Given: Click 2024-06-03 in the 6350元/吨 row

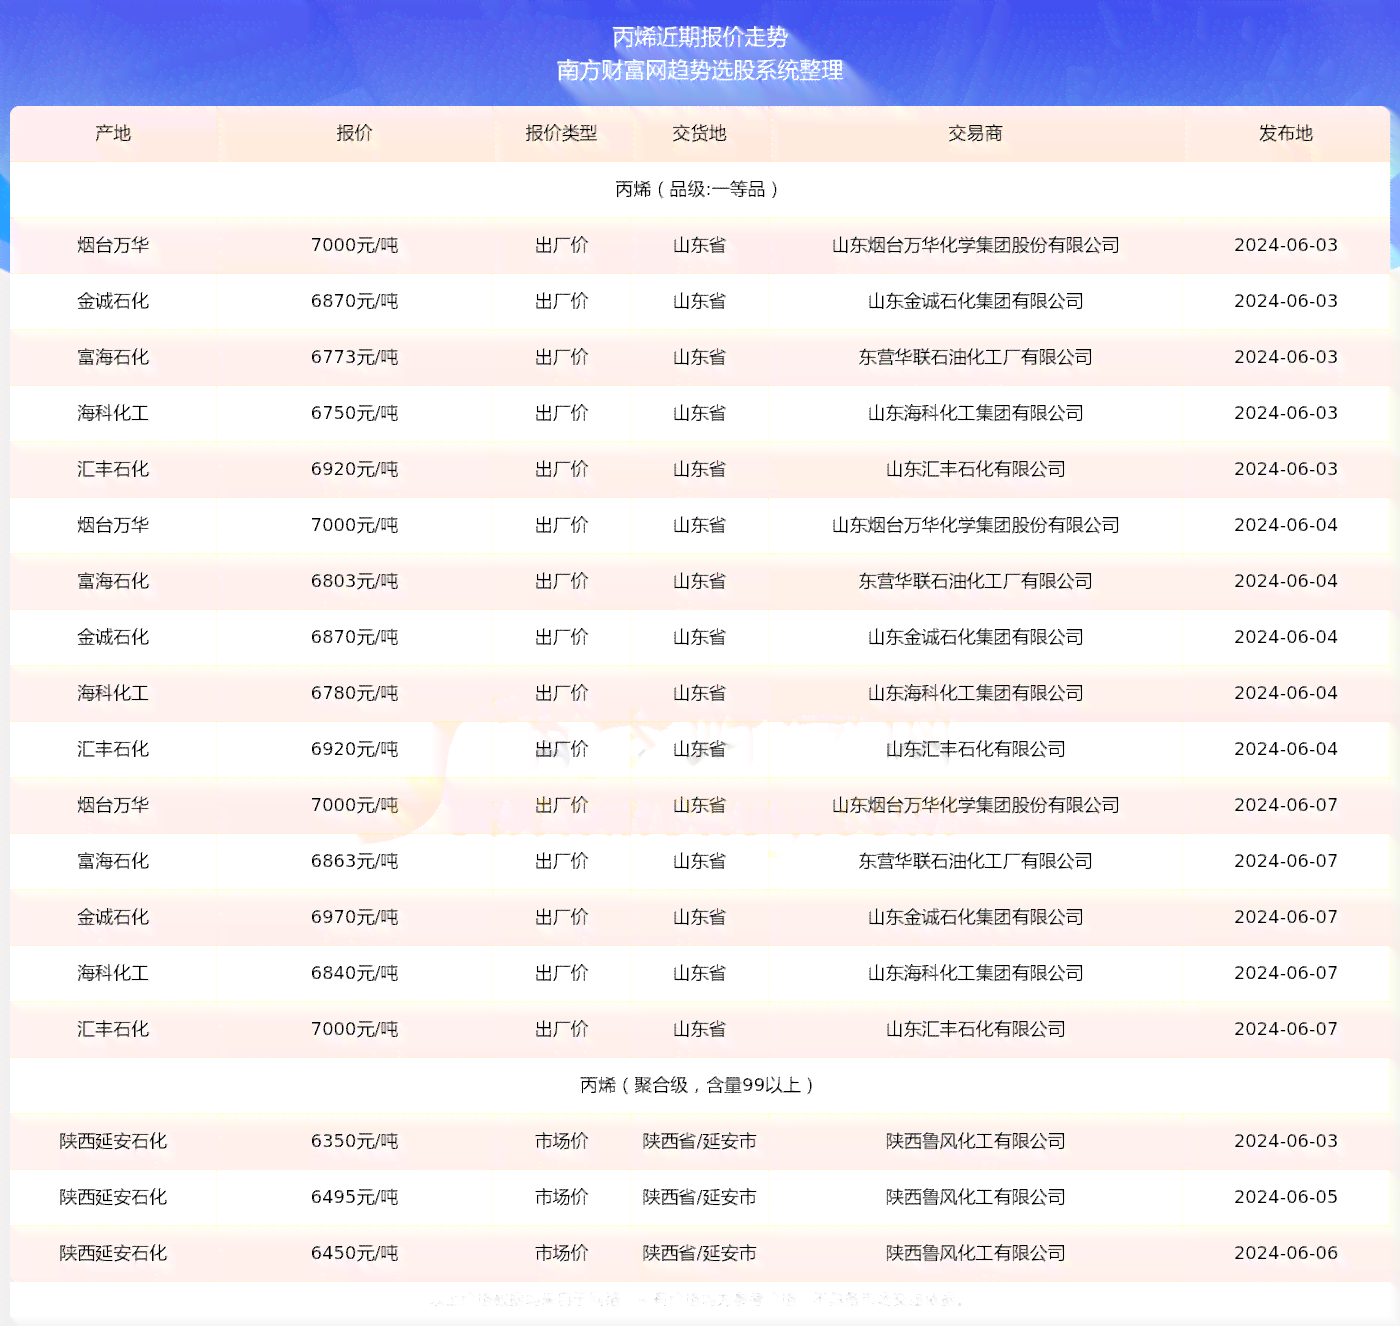Looking at the screenshot, I should pos(1285,1141).
